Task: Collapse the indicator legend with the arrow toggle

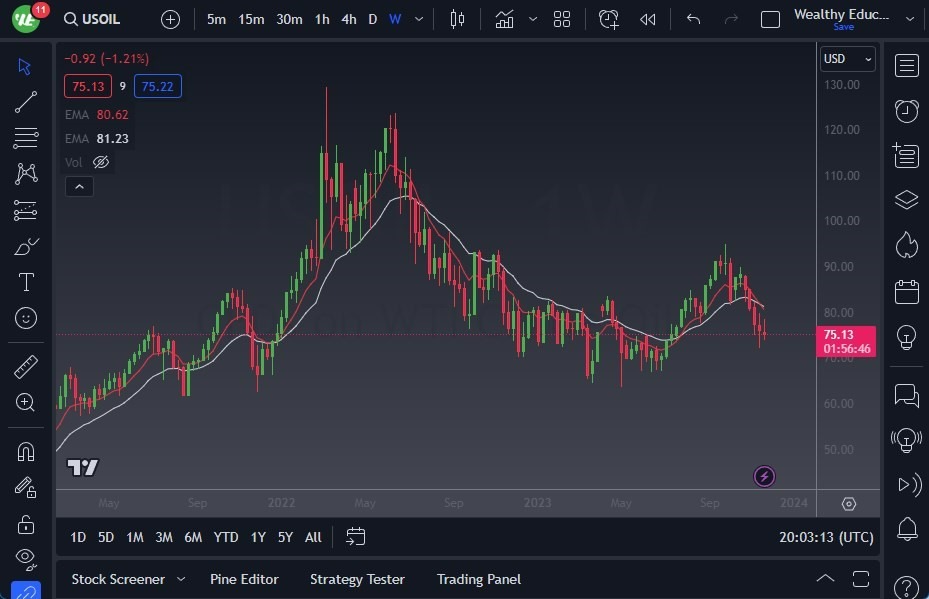Action: tap(79, 186)
